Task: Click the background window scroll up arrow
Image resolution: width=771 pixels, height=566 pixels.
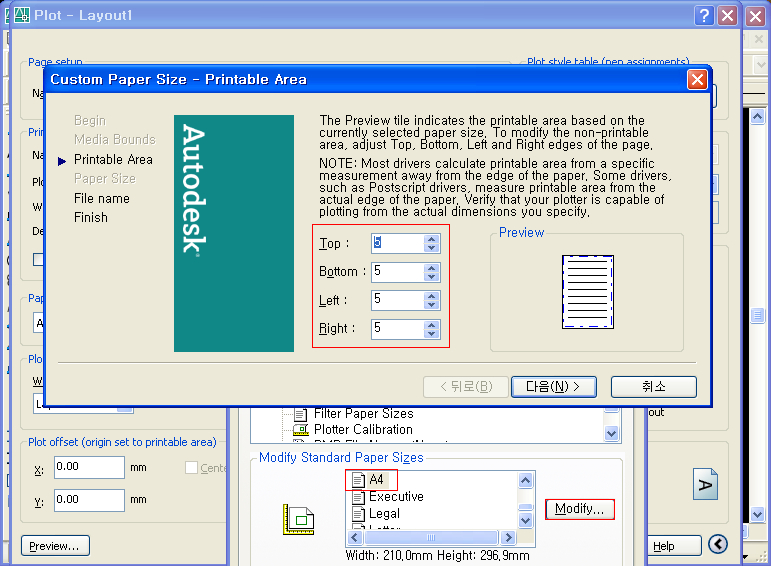Action: [x=758, y=117]
